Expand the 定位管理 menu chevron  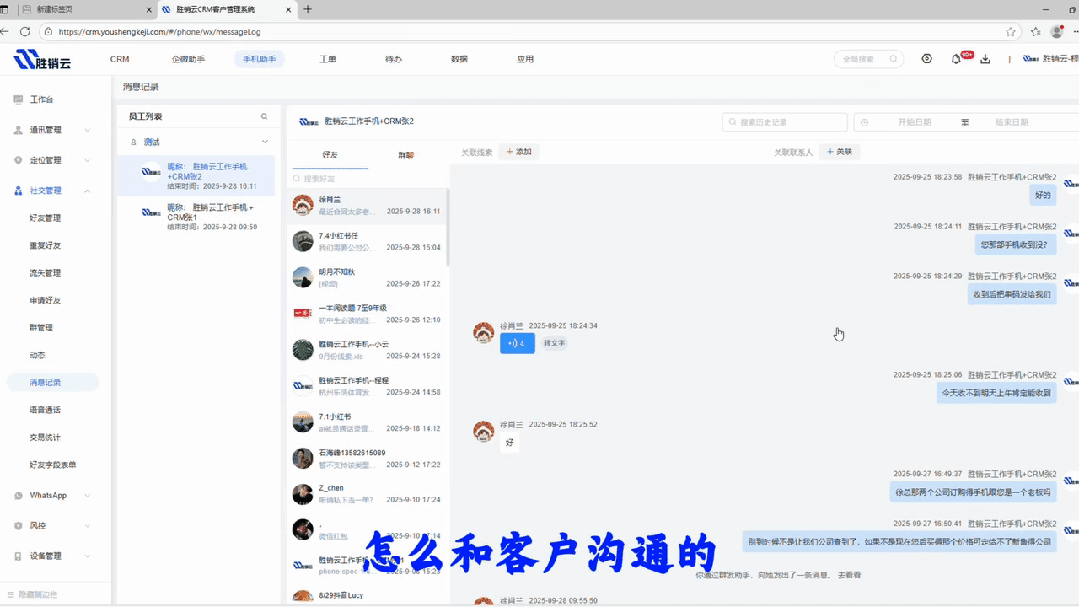click(87, 160)
